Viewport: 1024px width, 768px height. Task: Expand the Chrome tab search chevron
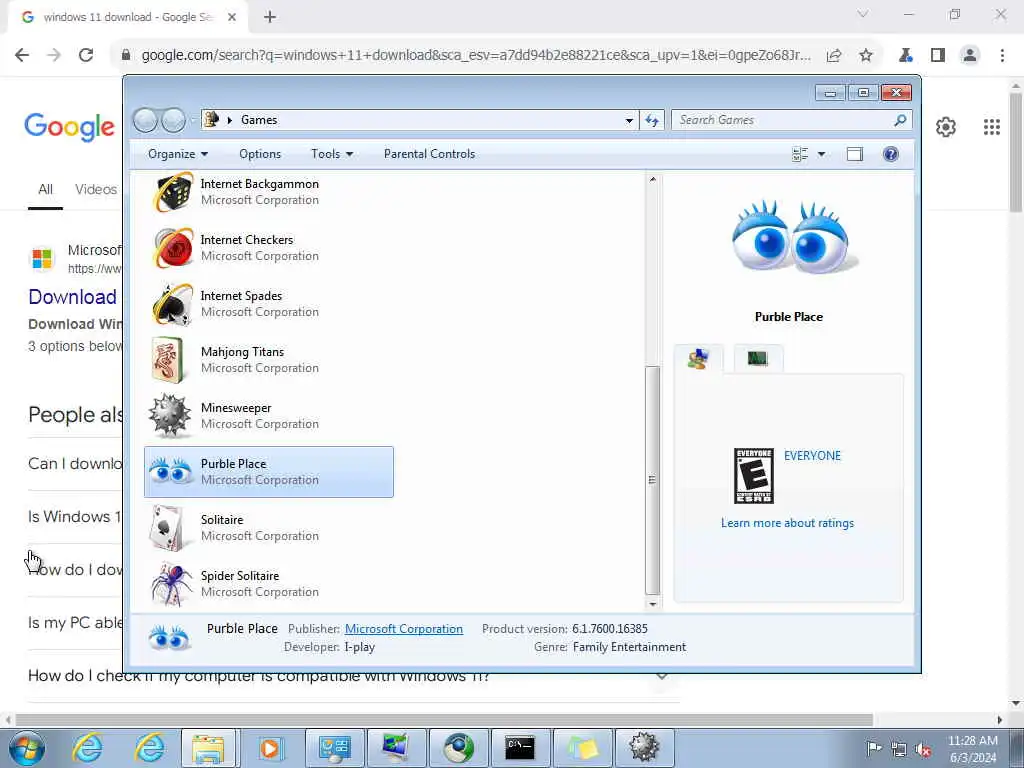[863, 14]
